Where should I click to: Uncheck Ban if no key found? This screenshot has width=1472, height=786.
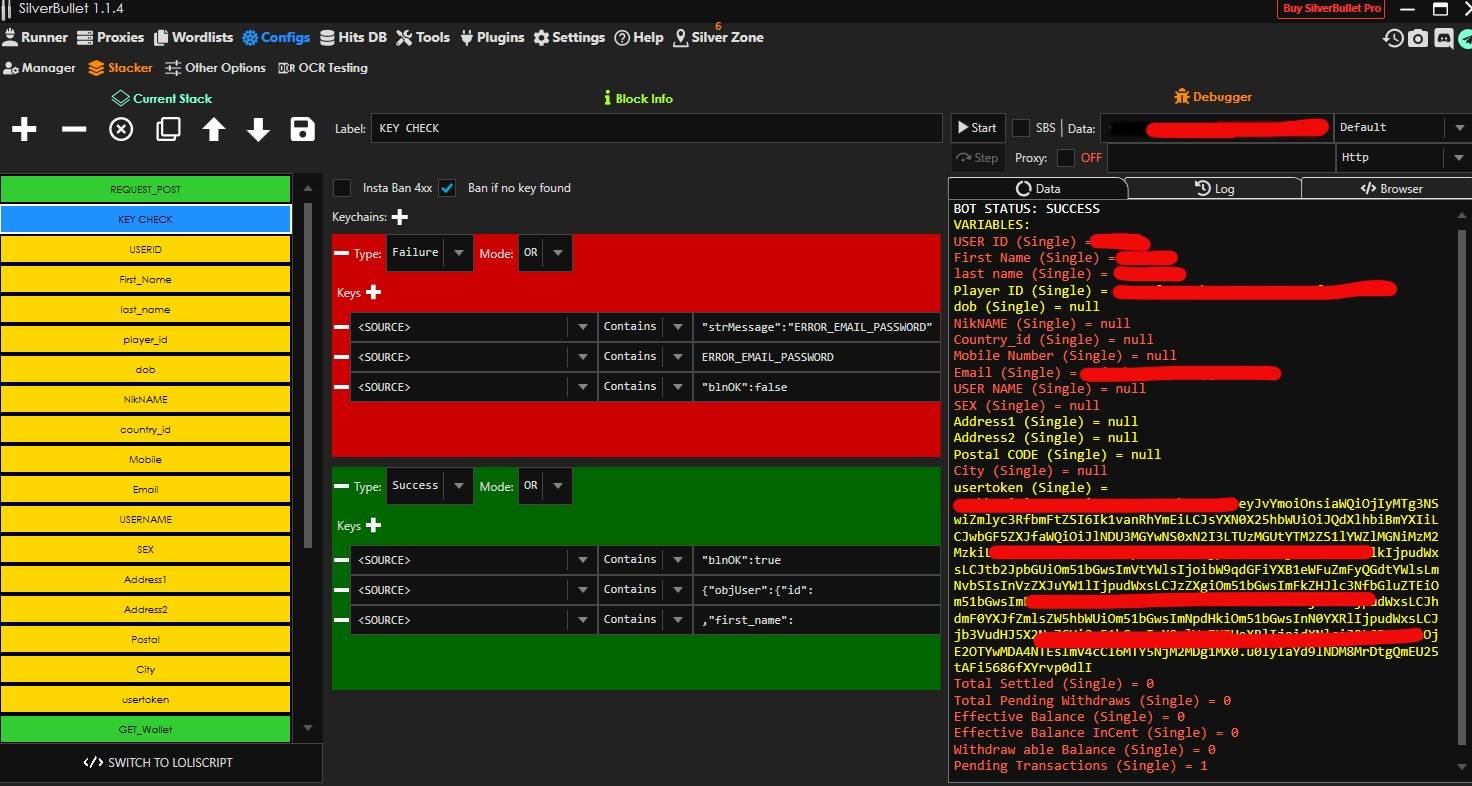[447, 188]
